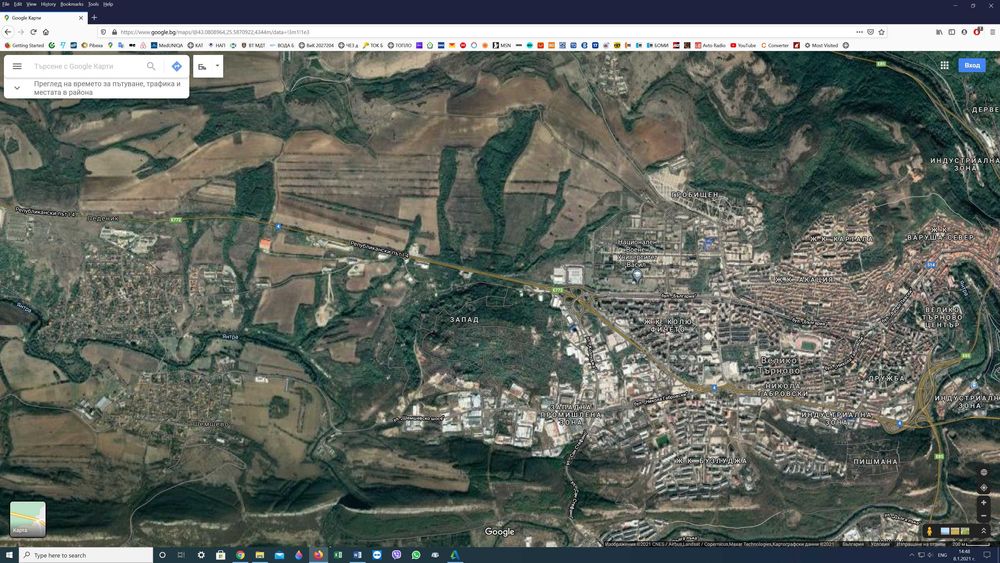Image resolution: width=1000 pixels, height=563 pixels.
Task: Zoom out the map with minus
Action: 983,516
